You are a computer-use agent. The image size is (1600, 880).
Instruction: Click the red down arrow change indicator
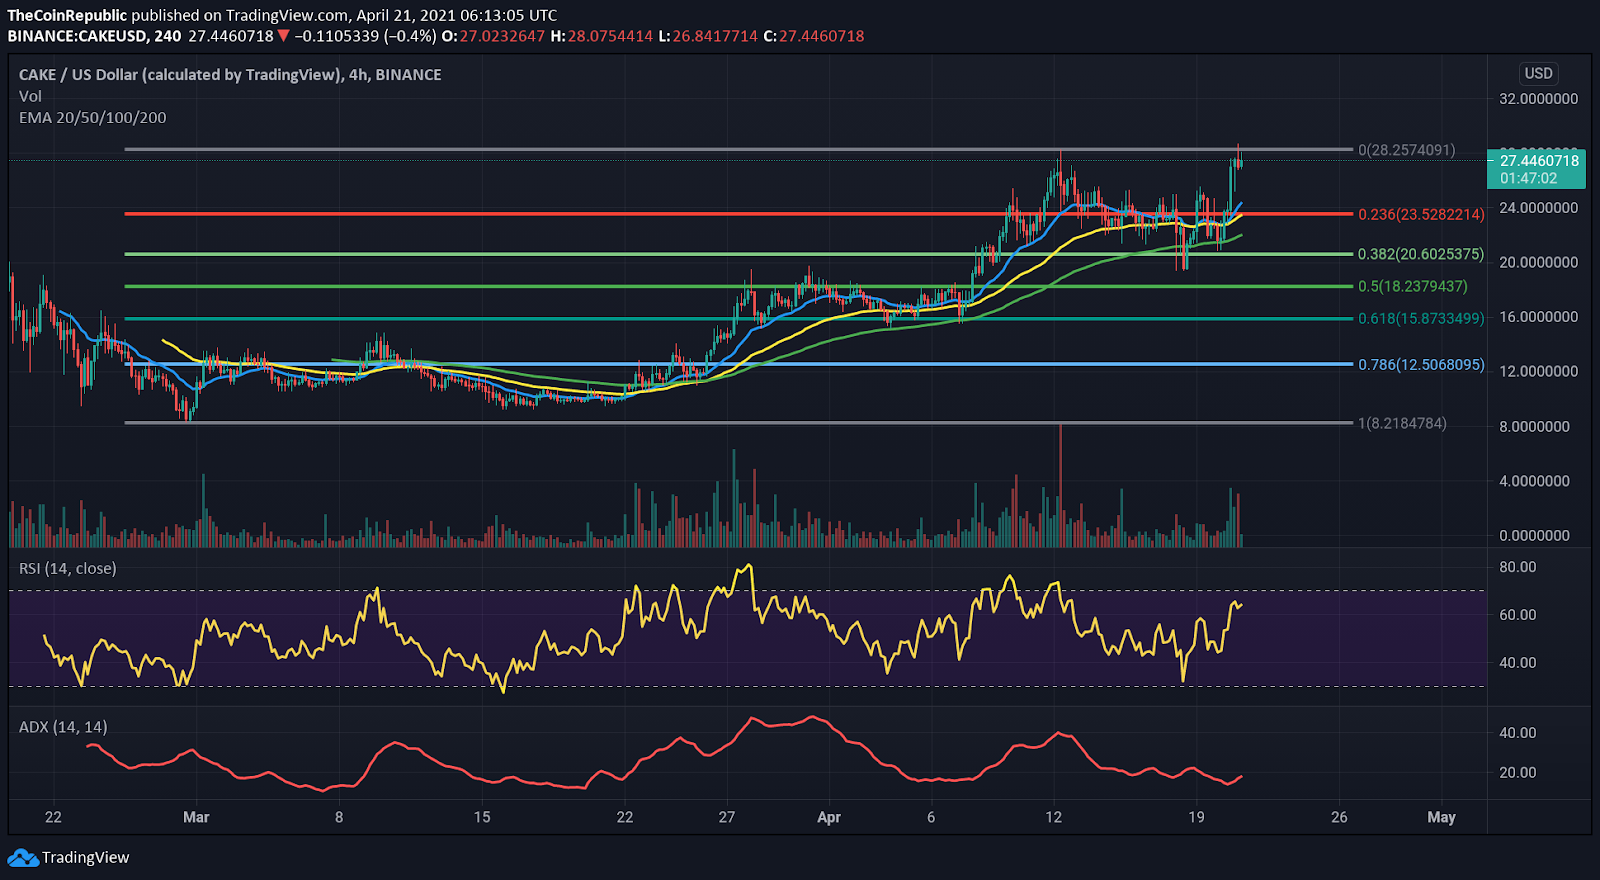284,36
